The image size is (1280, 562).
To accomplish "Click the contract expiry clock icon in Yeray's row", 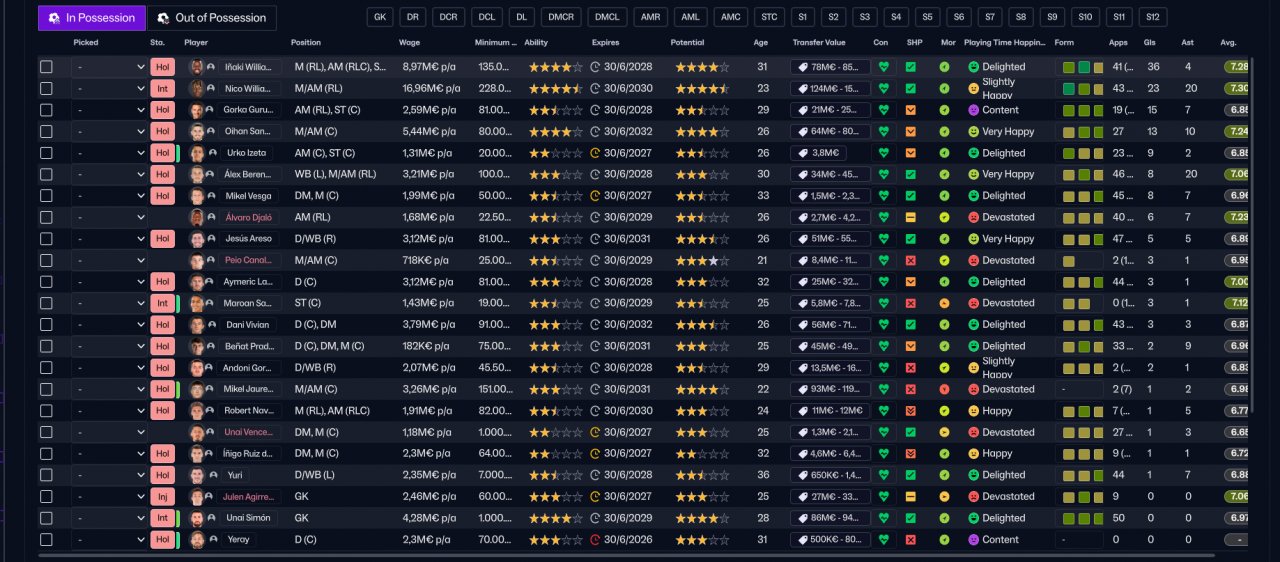I will pos(595,540).
